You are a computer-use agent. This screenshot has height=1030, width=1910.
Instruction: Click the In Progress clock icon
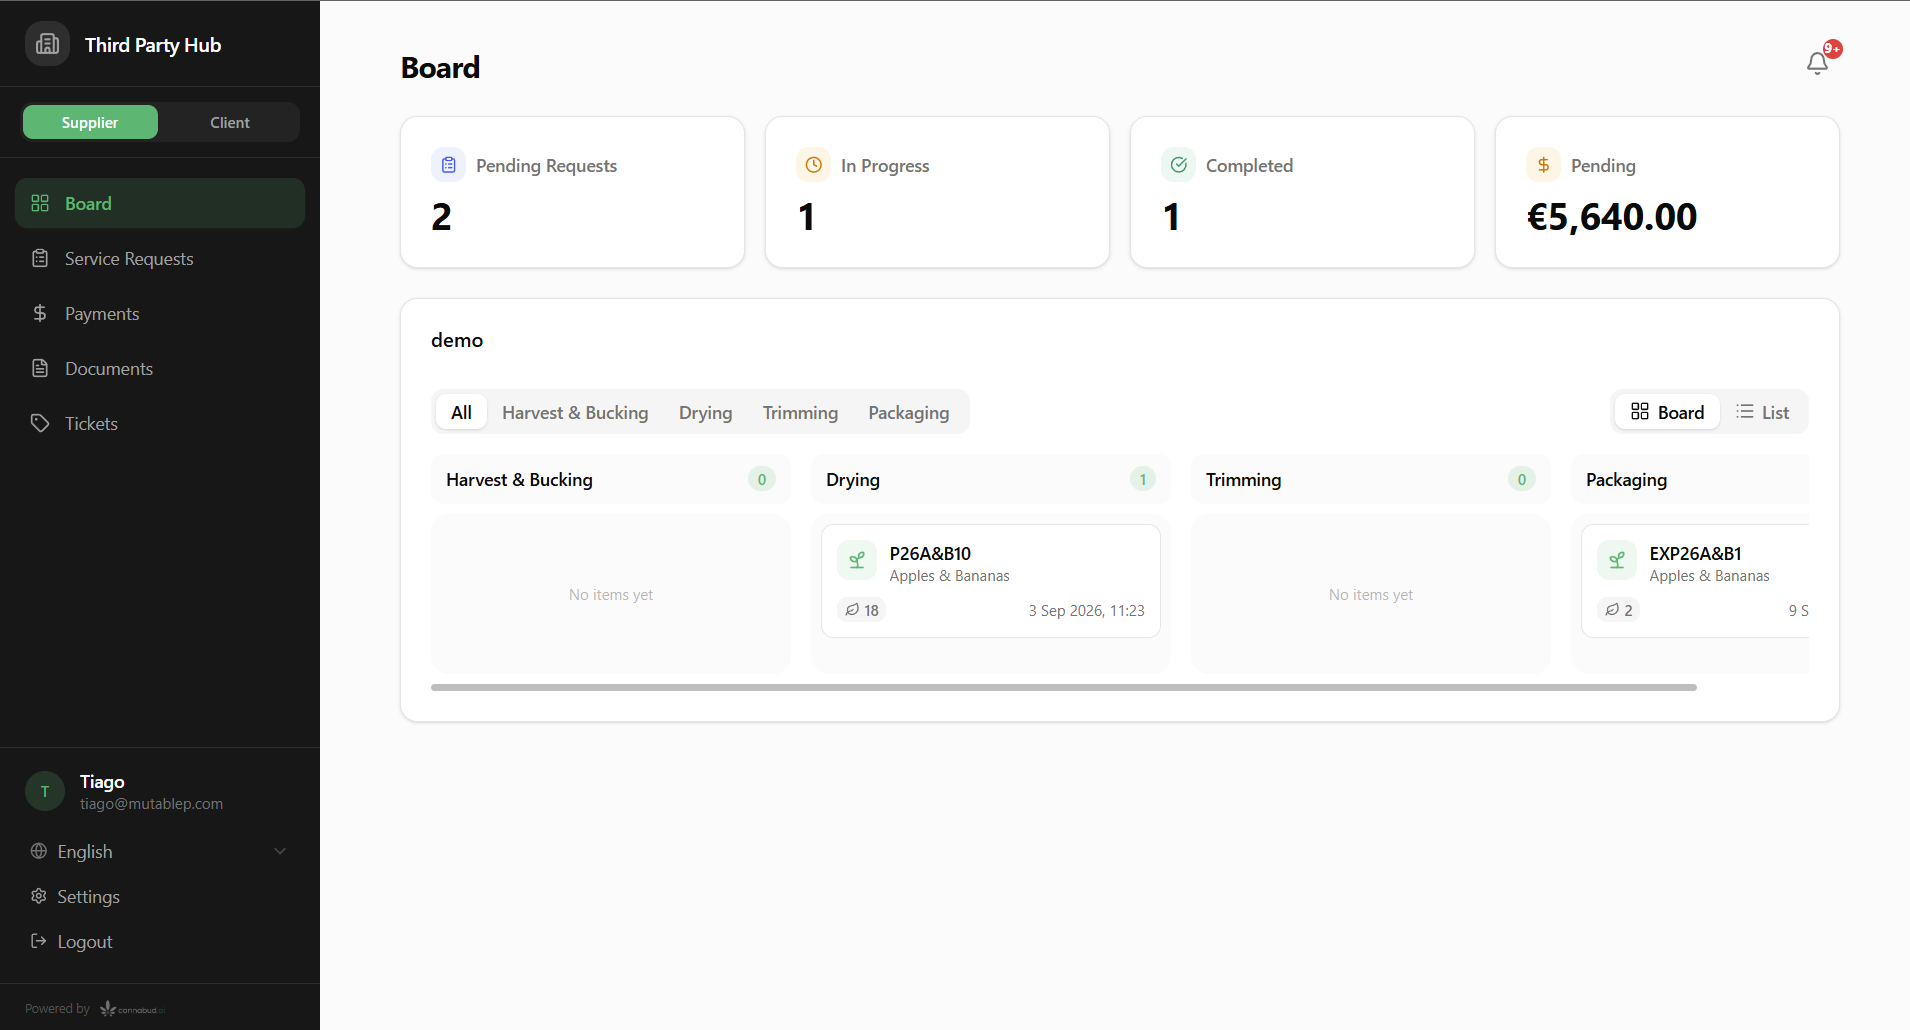813,165
